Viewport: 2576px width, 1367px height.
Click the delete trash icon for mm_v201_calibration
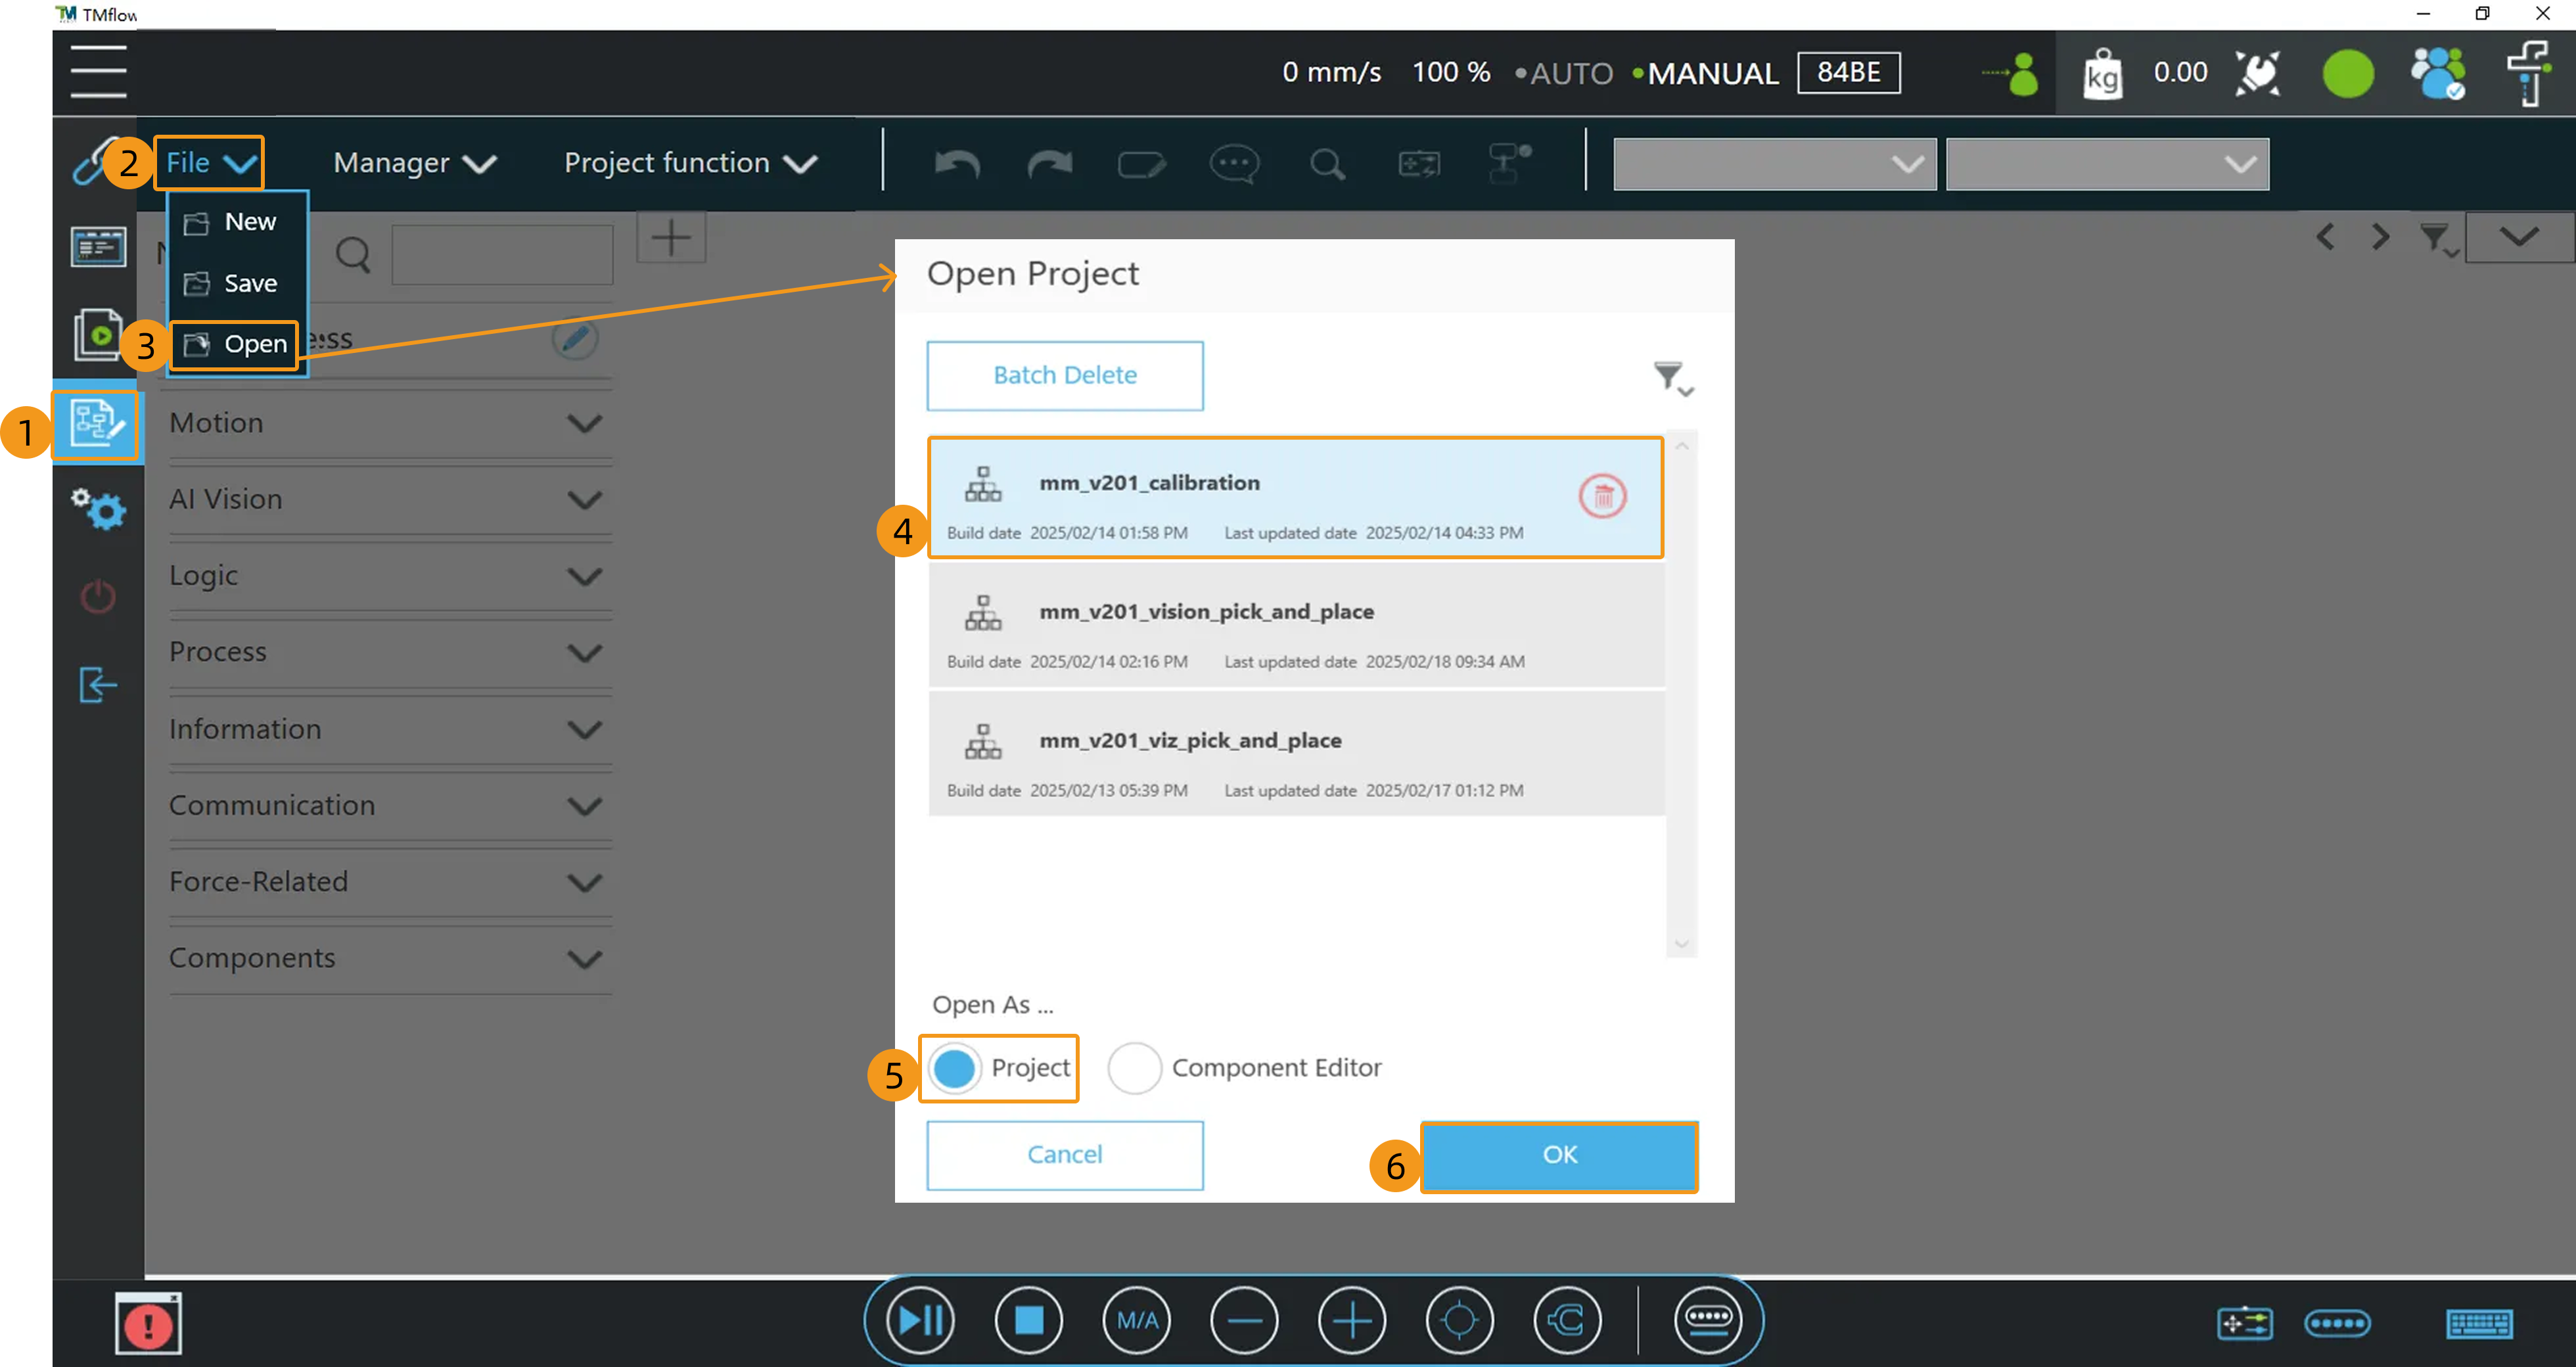tap(1602, 496)
